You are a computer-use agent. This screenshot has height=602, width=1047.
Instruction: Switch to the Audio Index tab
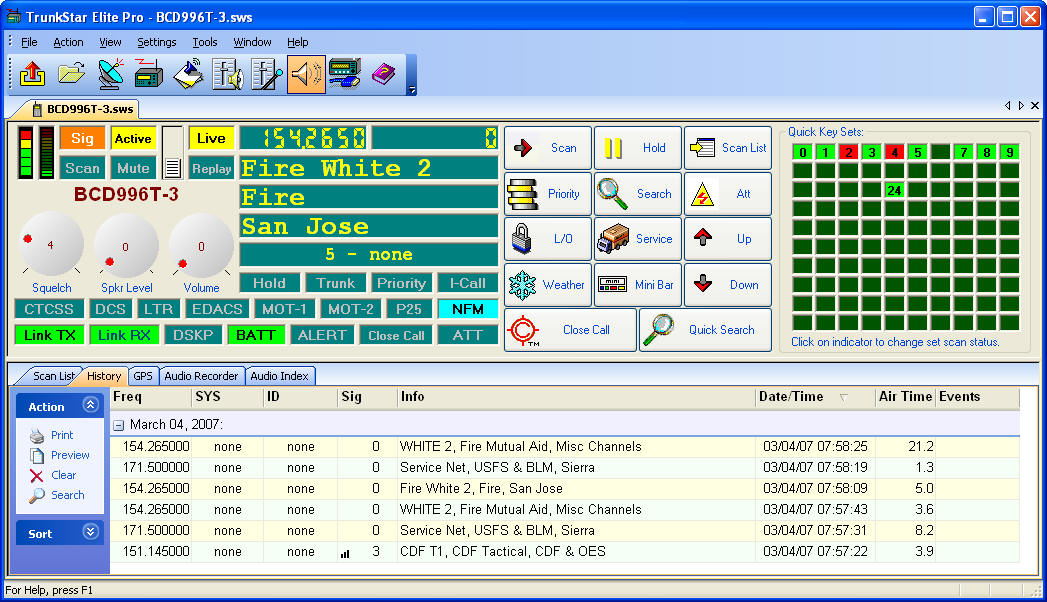click(x=279, y=376)
